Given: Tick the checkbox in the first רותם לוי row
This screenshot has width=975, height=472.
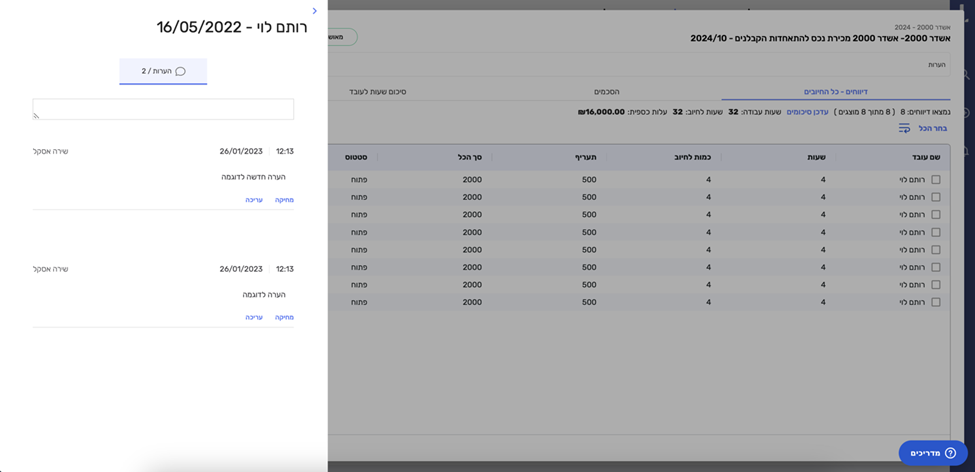Looking at the screenshot, I should [936, 180].
